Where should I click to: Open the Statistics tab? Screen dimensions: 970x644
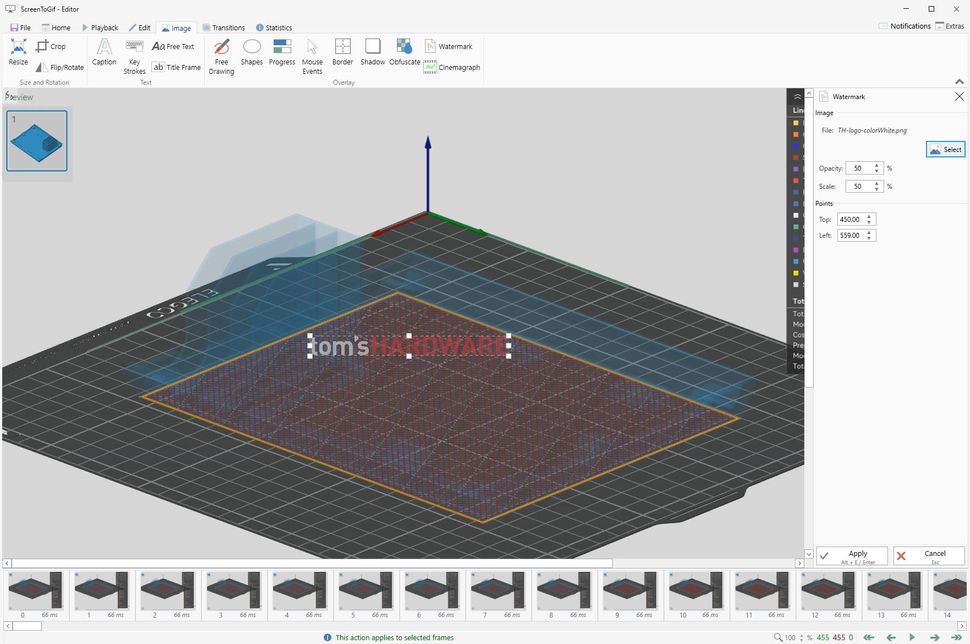coord(273,28)
